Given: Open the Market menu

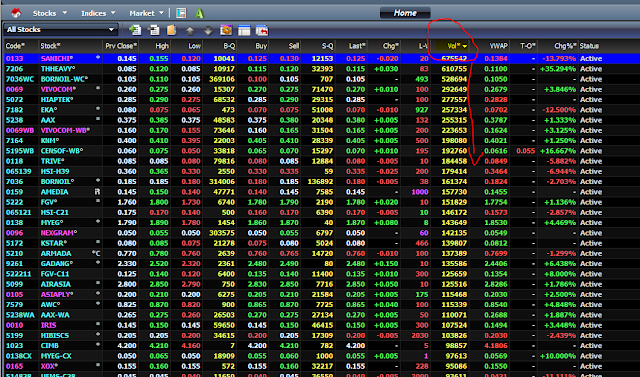Looking at the screenshot, I should [x=142, y=13].
